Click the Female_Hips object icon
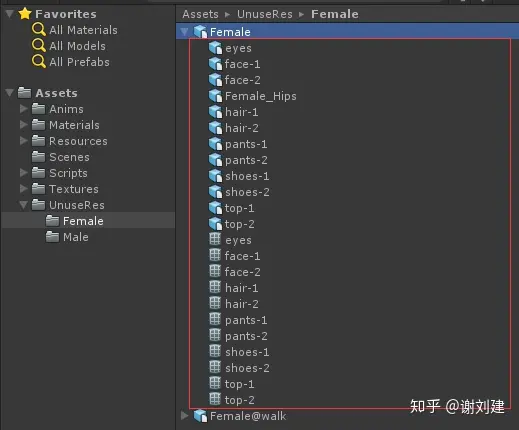Screen dimensions: 519x430 [215, 96]
